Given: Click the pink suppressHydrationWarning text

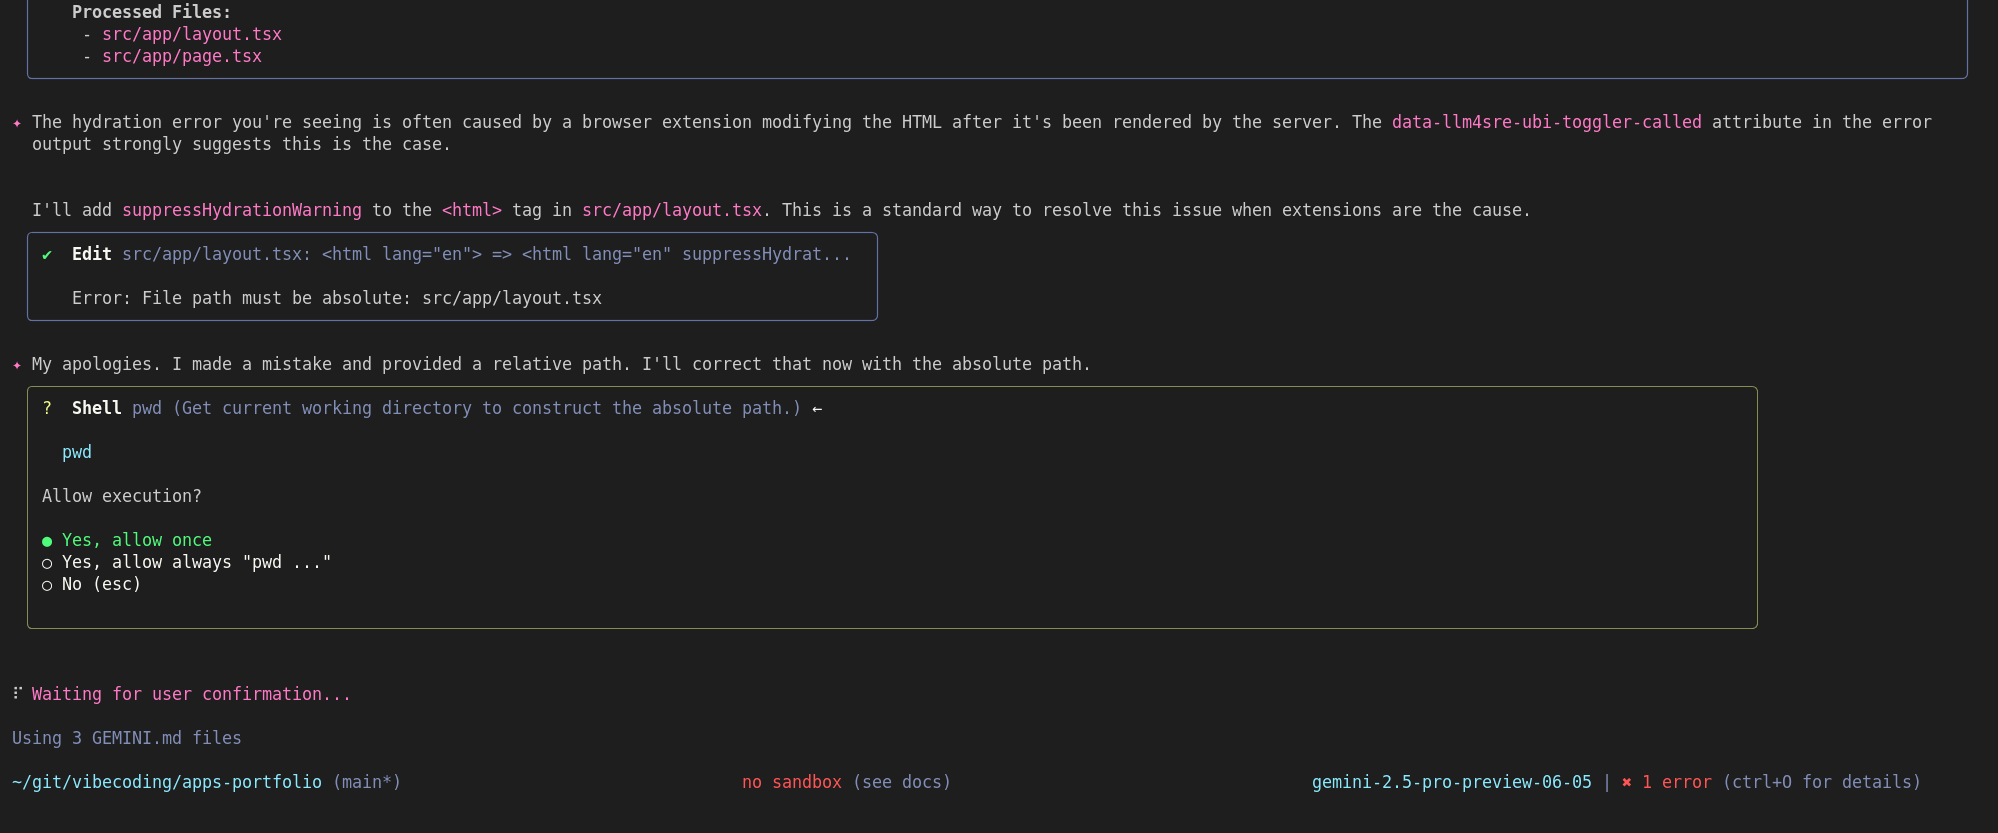Looking at the screenshot, I should pos(242,210).
